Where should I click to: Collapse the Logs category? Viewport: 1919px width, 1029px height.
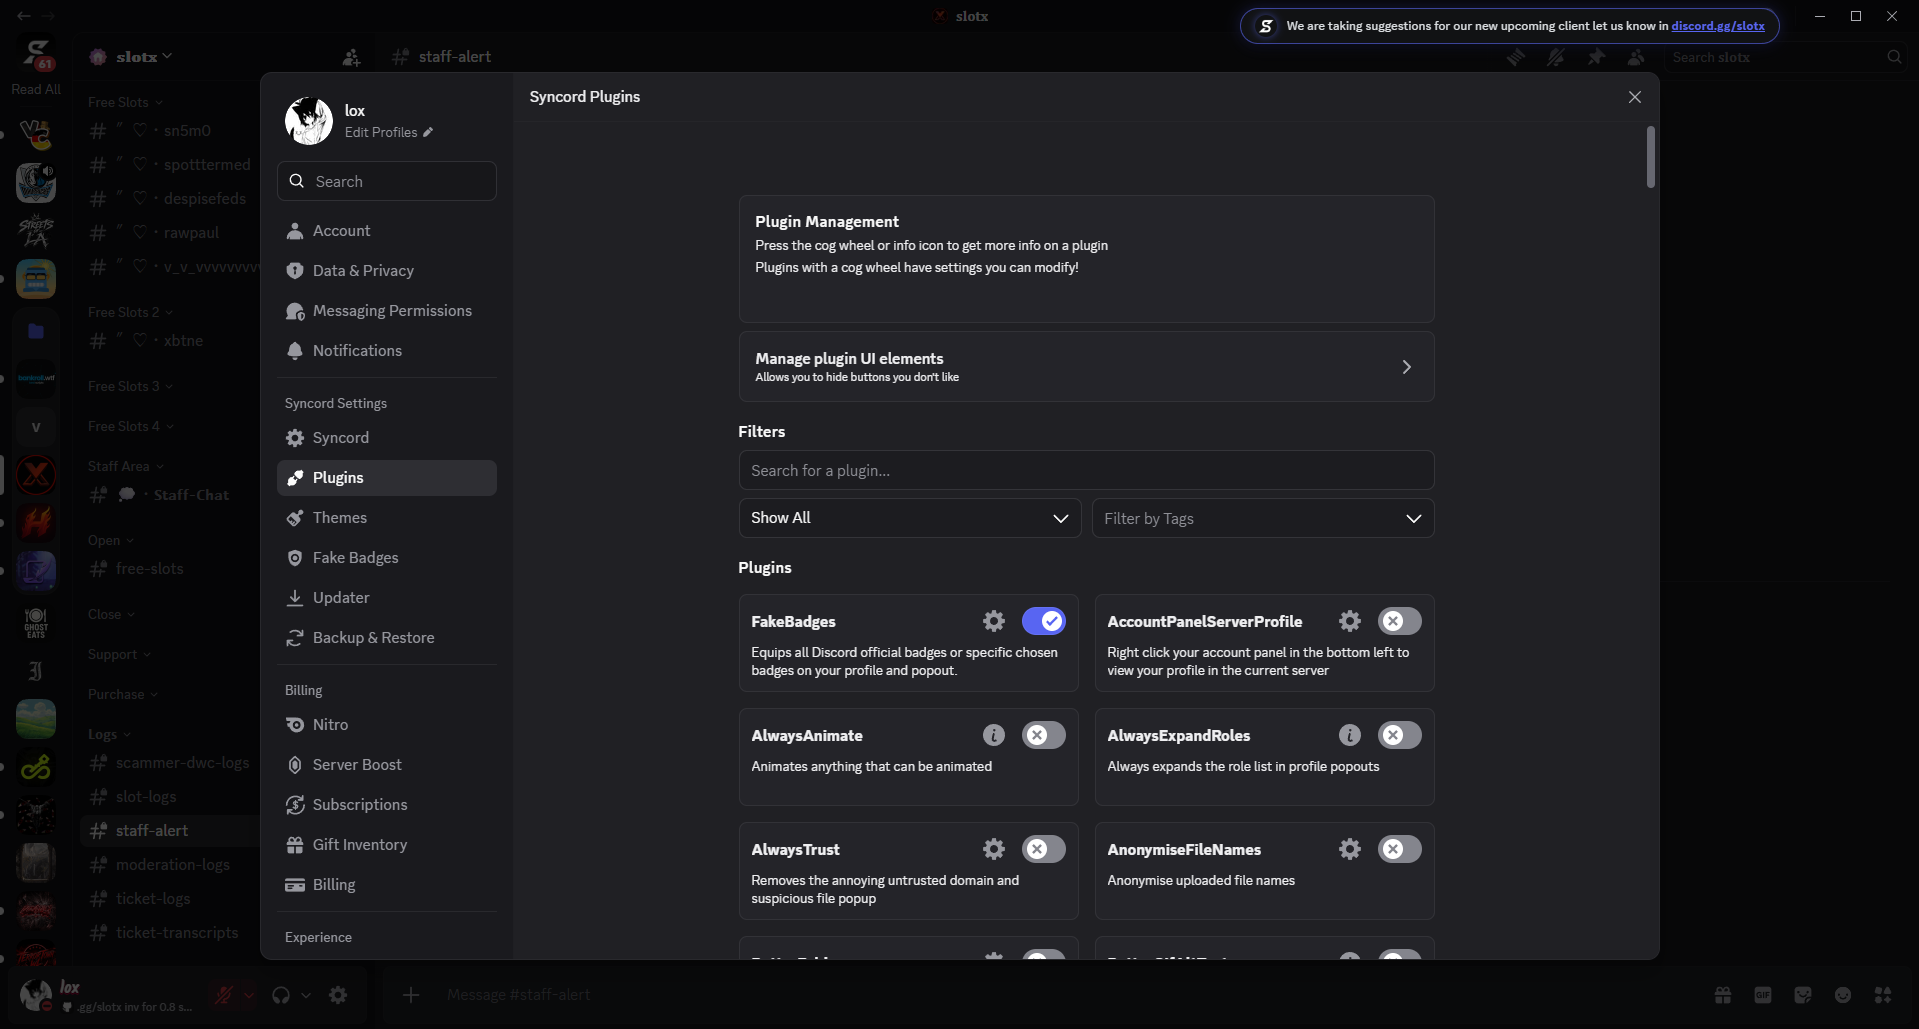(x=109, y=734)
